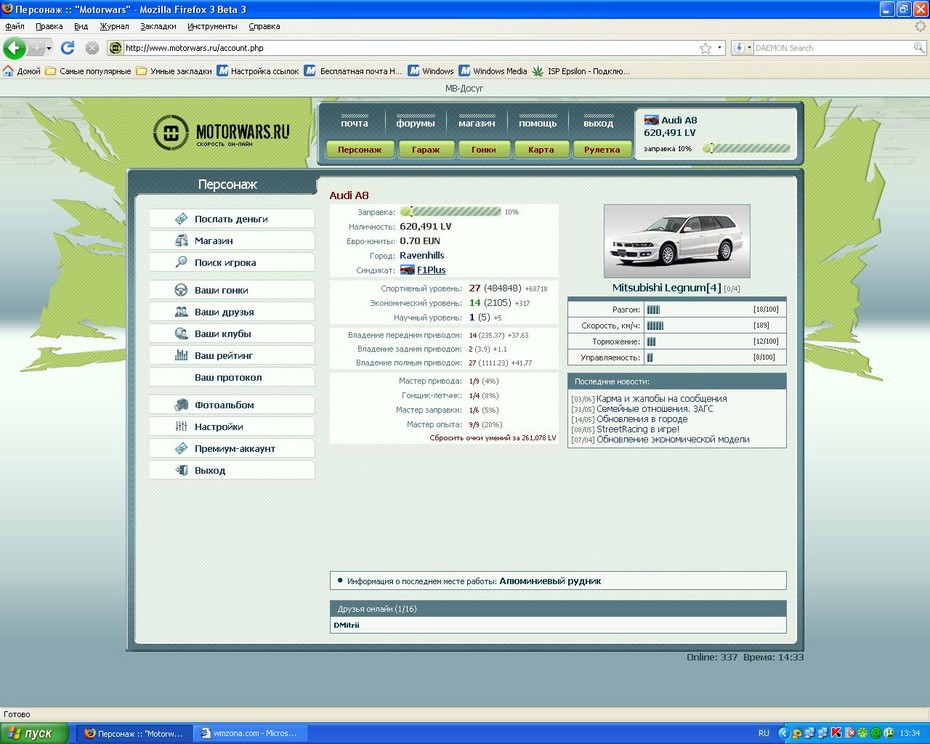Open the почта tab in the top navigation
Viewport: 930px width, 744px height.
click(x=354, y=122)
